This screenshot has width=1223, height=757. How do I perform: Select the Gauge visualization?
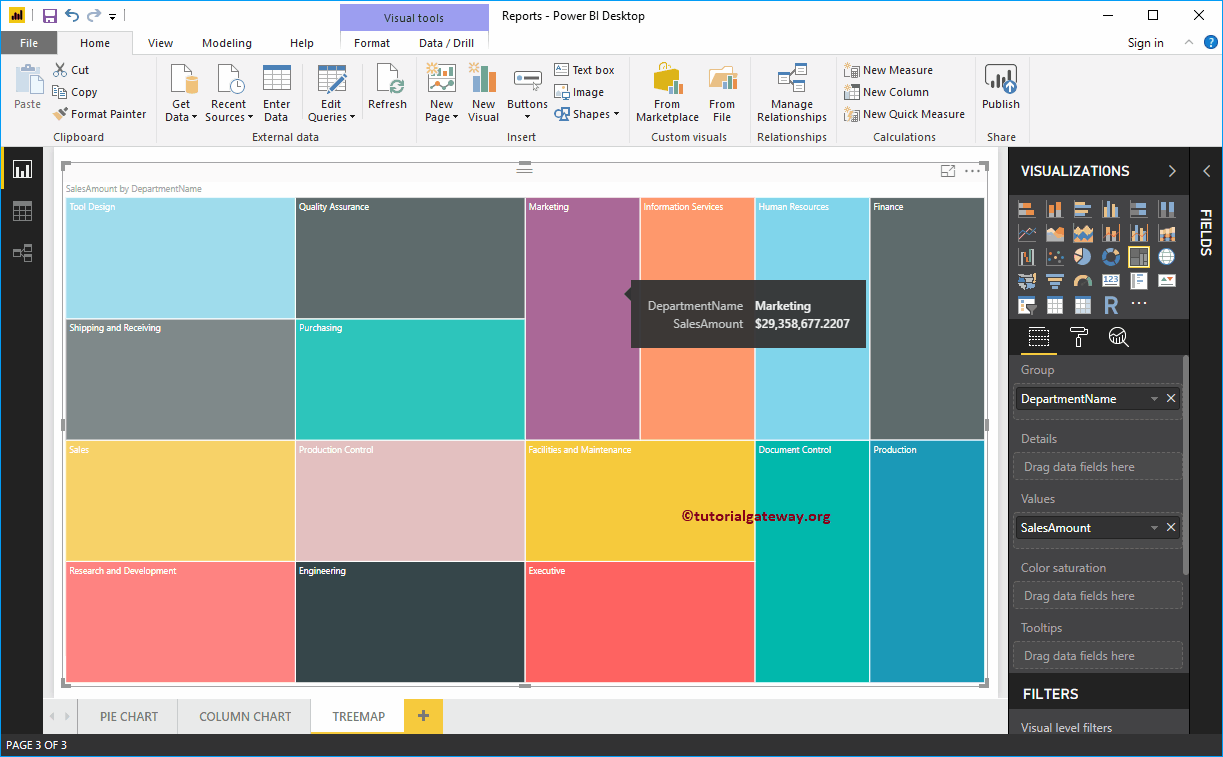tap(1083, 281)
